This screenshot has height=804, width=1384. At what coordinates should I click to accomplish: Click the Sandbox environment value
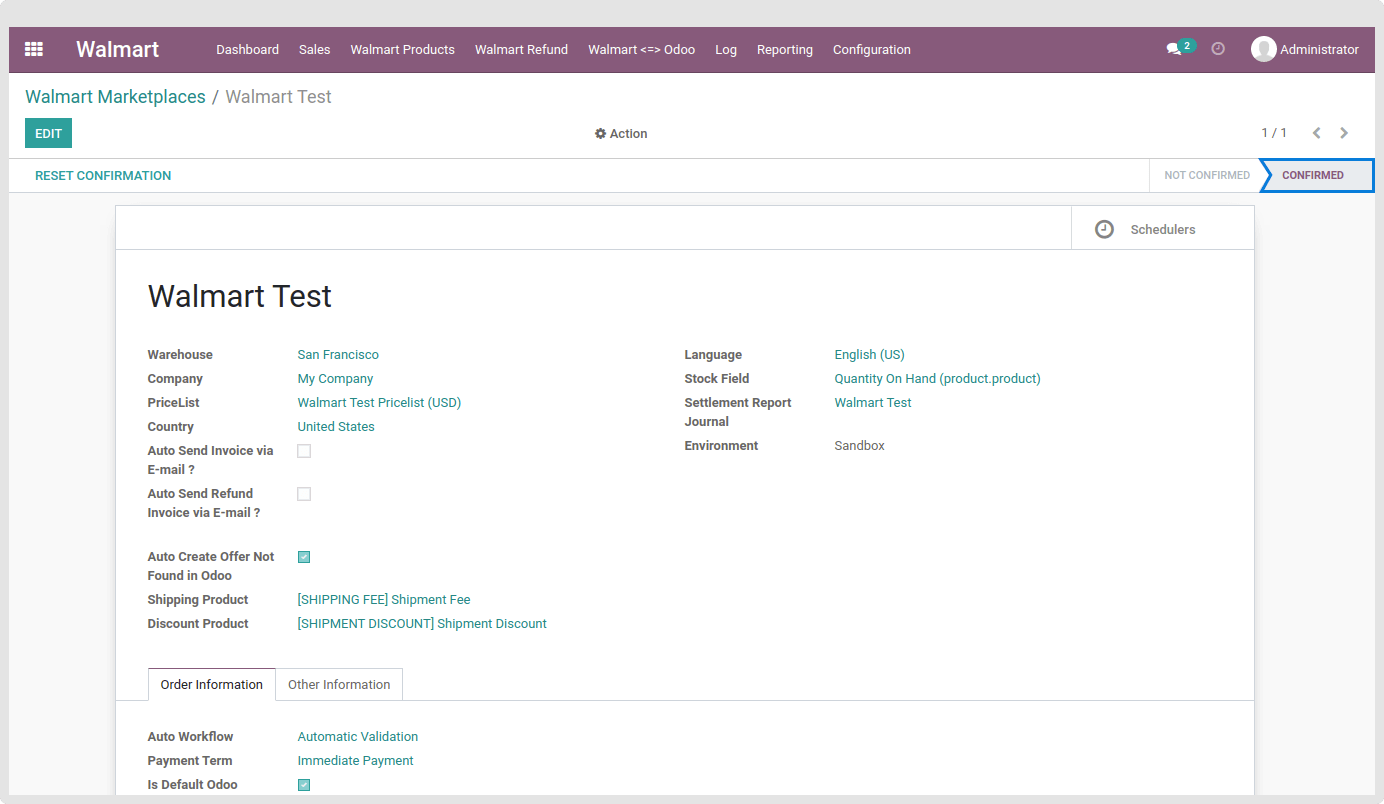click(859, 446)
